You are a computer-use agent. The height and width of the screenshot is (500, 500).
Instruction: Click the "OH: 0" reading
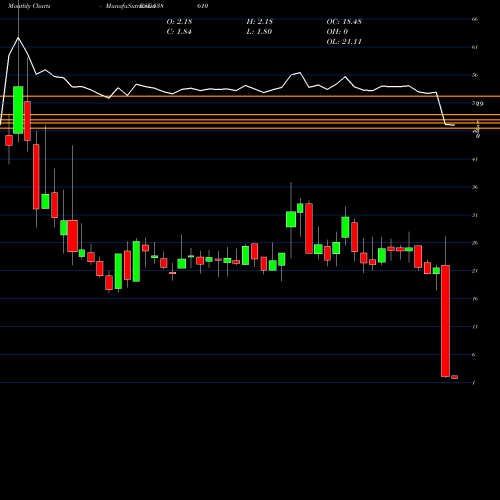coord(337,32)
